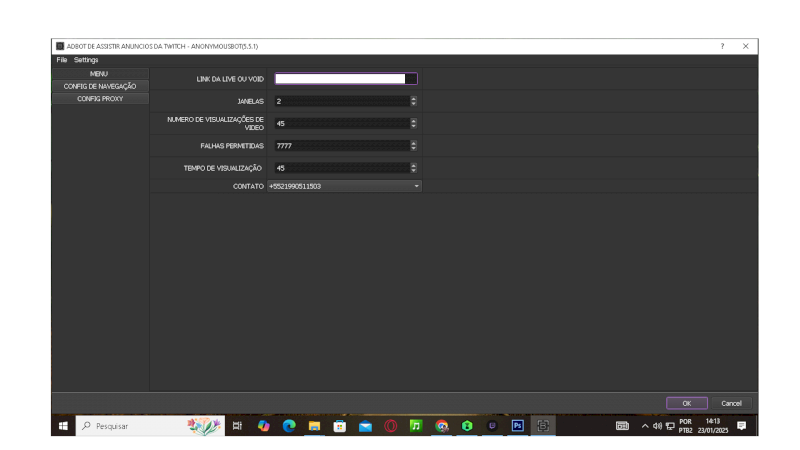
Task: Decrease the JANELAS value
Action: (x=413, y=104)
